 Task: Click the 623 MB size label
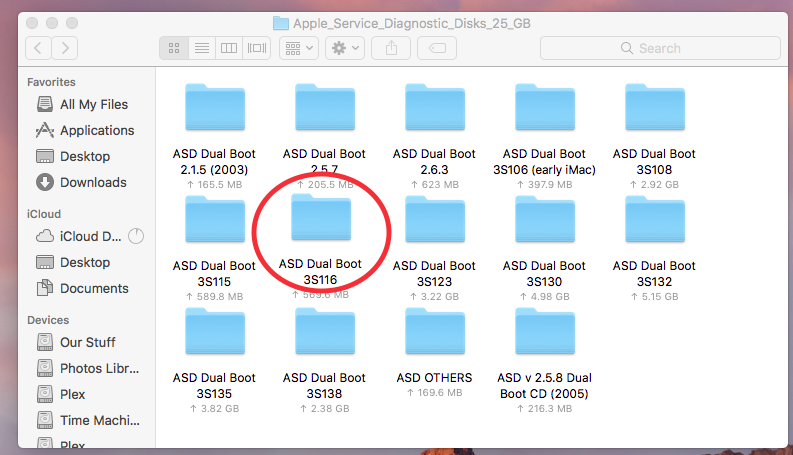[434, 185]
